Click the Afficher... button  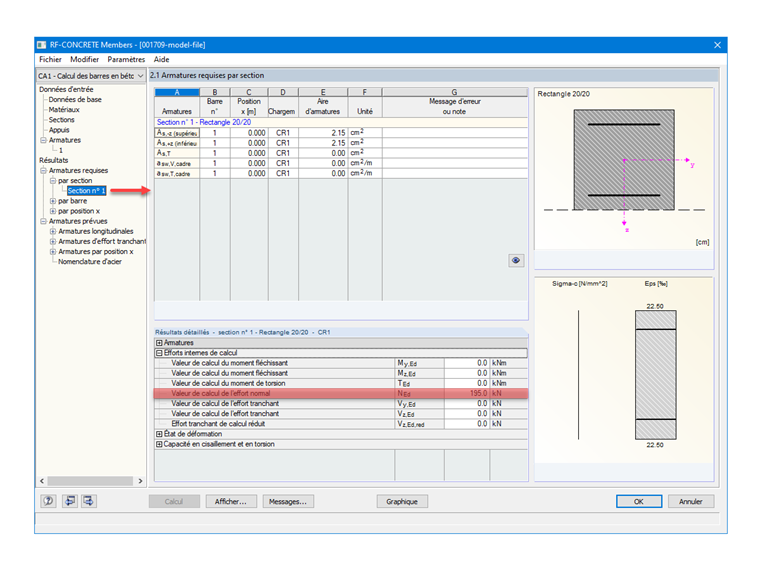click(231, 502)
